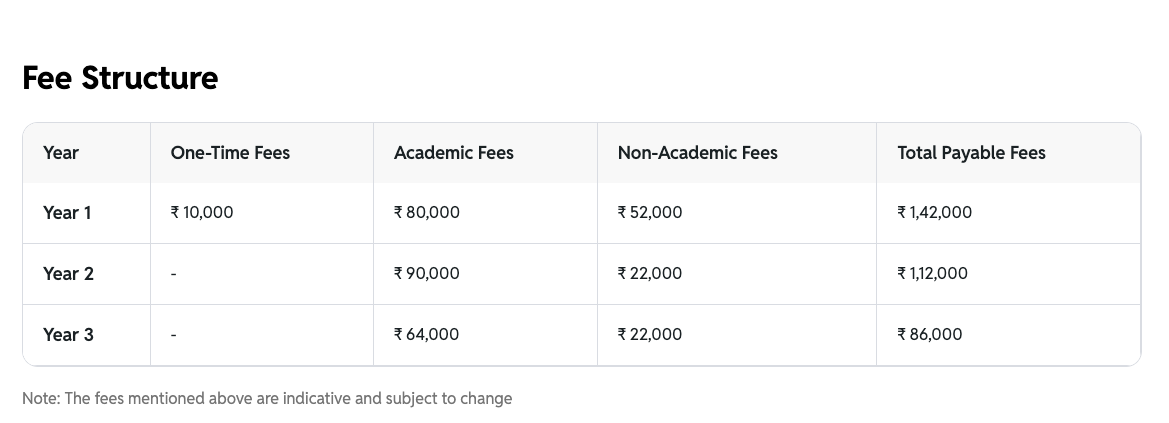Click the Fee Structure heading

pyautogui.click(x=120, y=78)
